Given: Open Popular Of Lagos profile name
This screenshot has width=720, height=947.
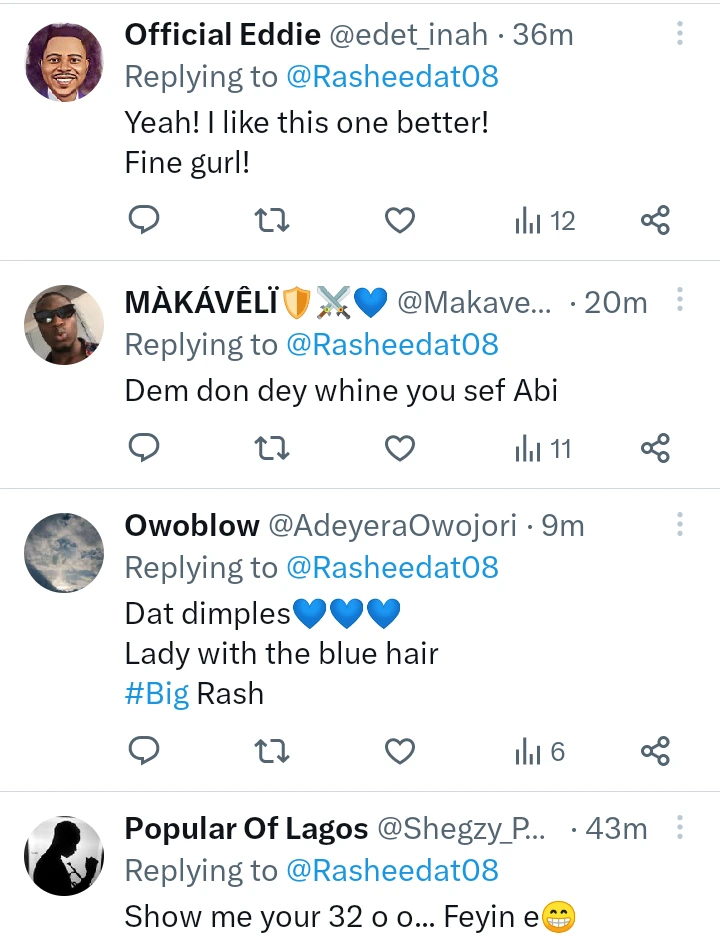Looking at the screenshot, I should pos(246,829).
